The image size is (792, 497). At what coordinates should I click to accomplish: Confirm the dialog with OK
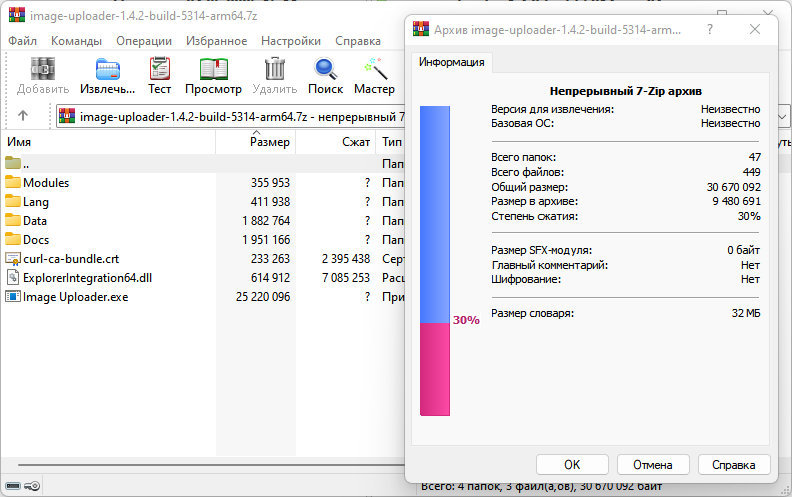(572, 465)
